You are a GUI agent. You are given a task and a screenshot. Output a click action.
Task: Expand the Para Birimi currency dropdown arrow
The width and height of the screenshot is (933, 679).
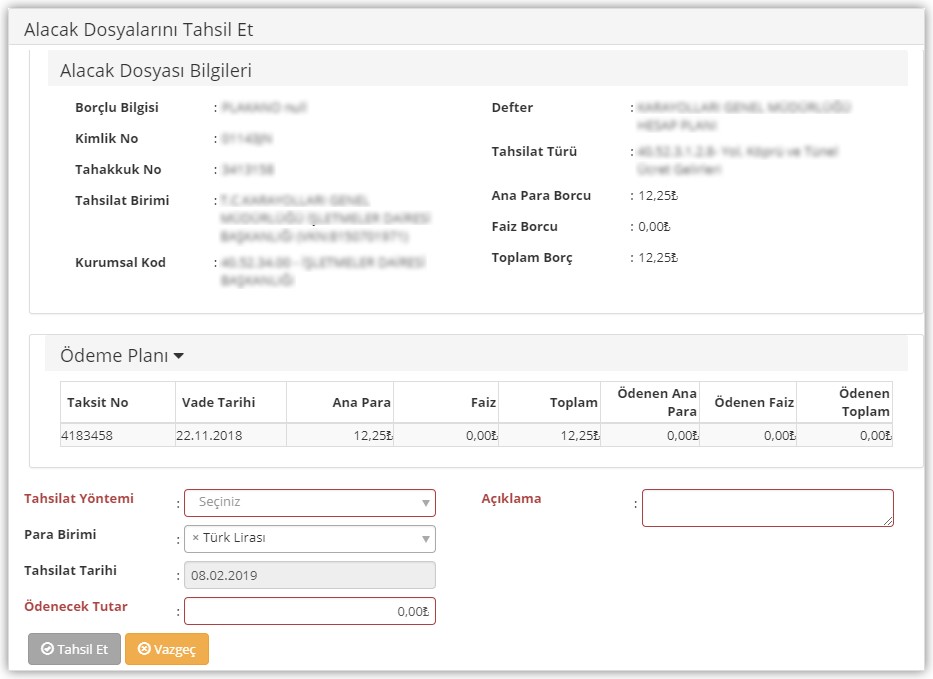(x=427, y=539)
